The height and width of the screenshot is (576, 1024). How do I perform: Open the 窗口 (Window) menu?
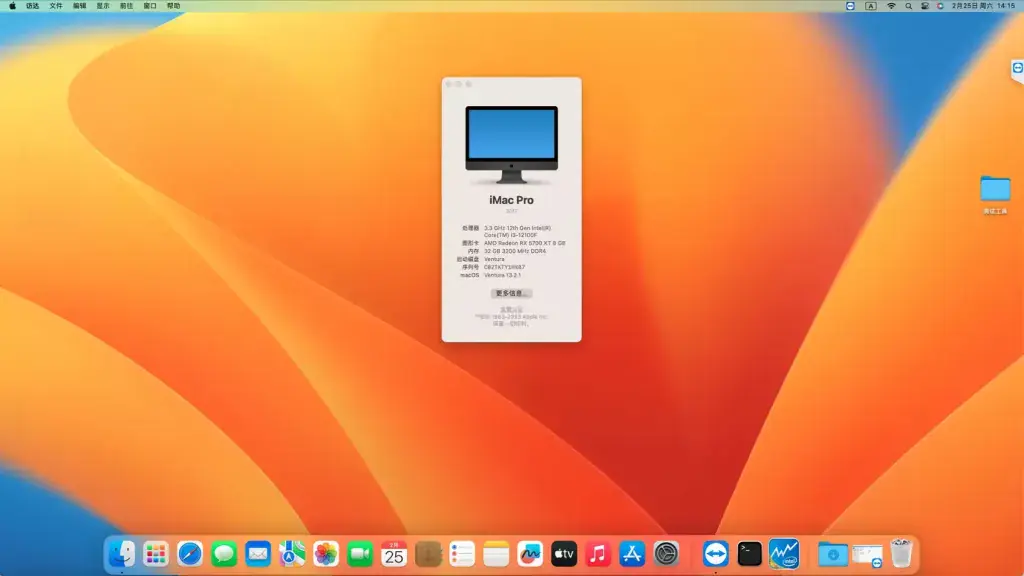tap(150, 6)
